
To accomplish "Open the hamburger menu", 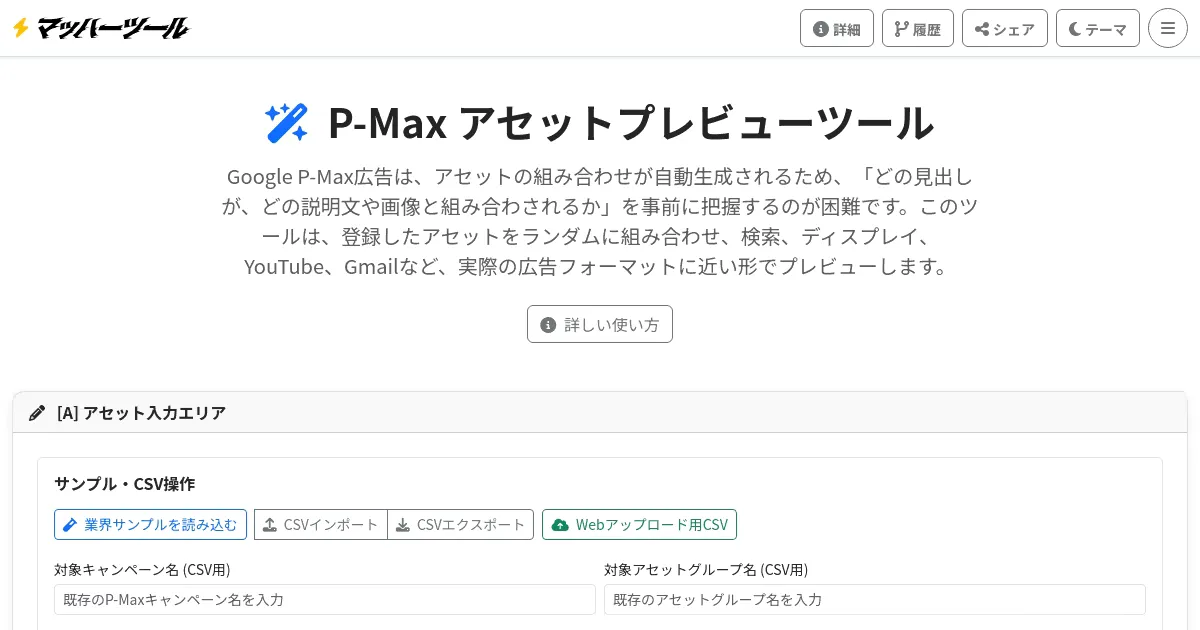I will [x=1167, y=28].
